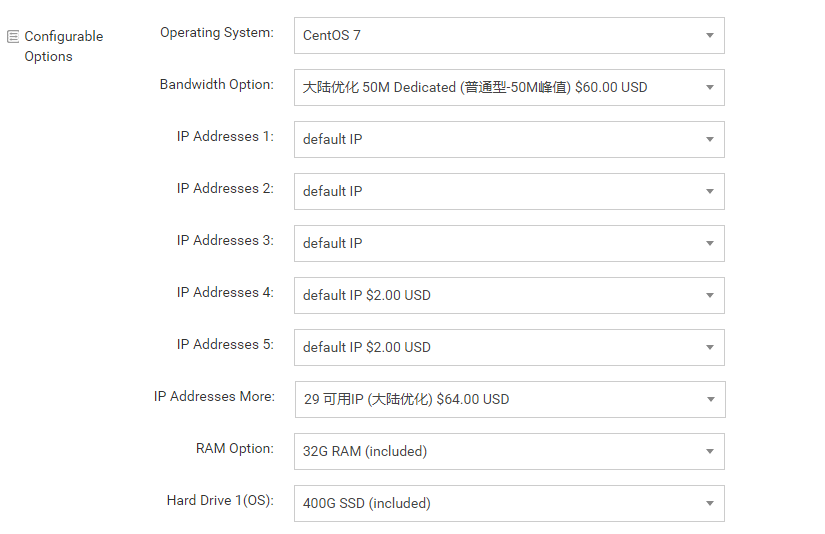Open the IP Addresses 1 dropdown
The image size is (825, 534).
508,139
